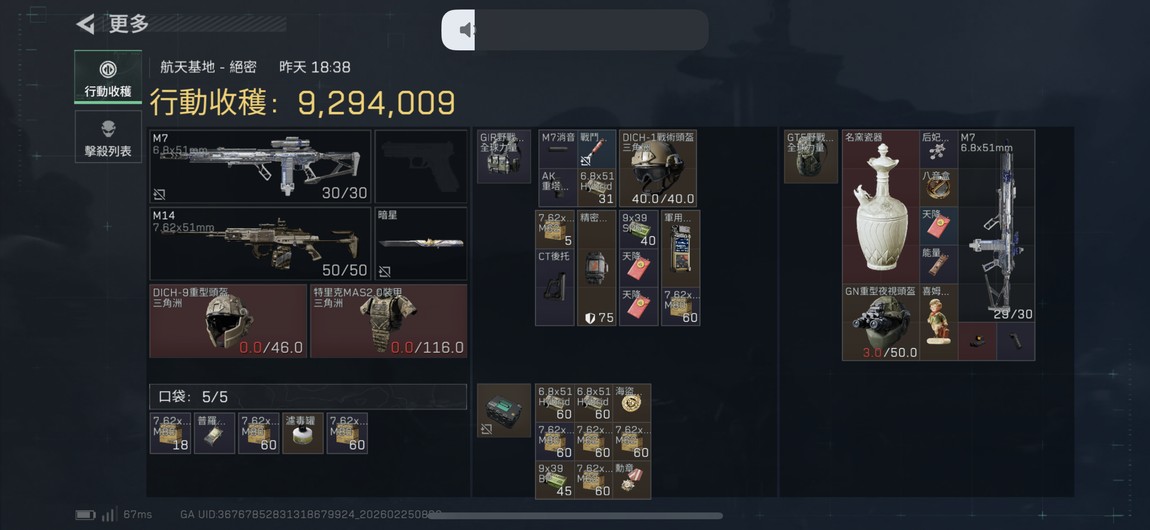Screen dimensions: 1150x530
Task: Click the 暗星 knife item
Action: (x=421, y=243)
